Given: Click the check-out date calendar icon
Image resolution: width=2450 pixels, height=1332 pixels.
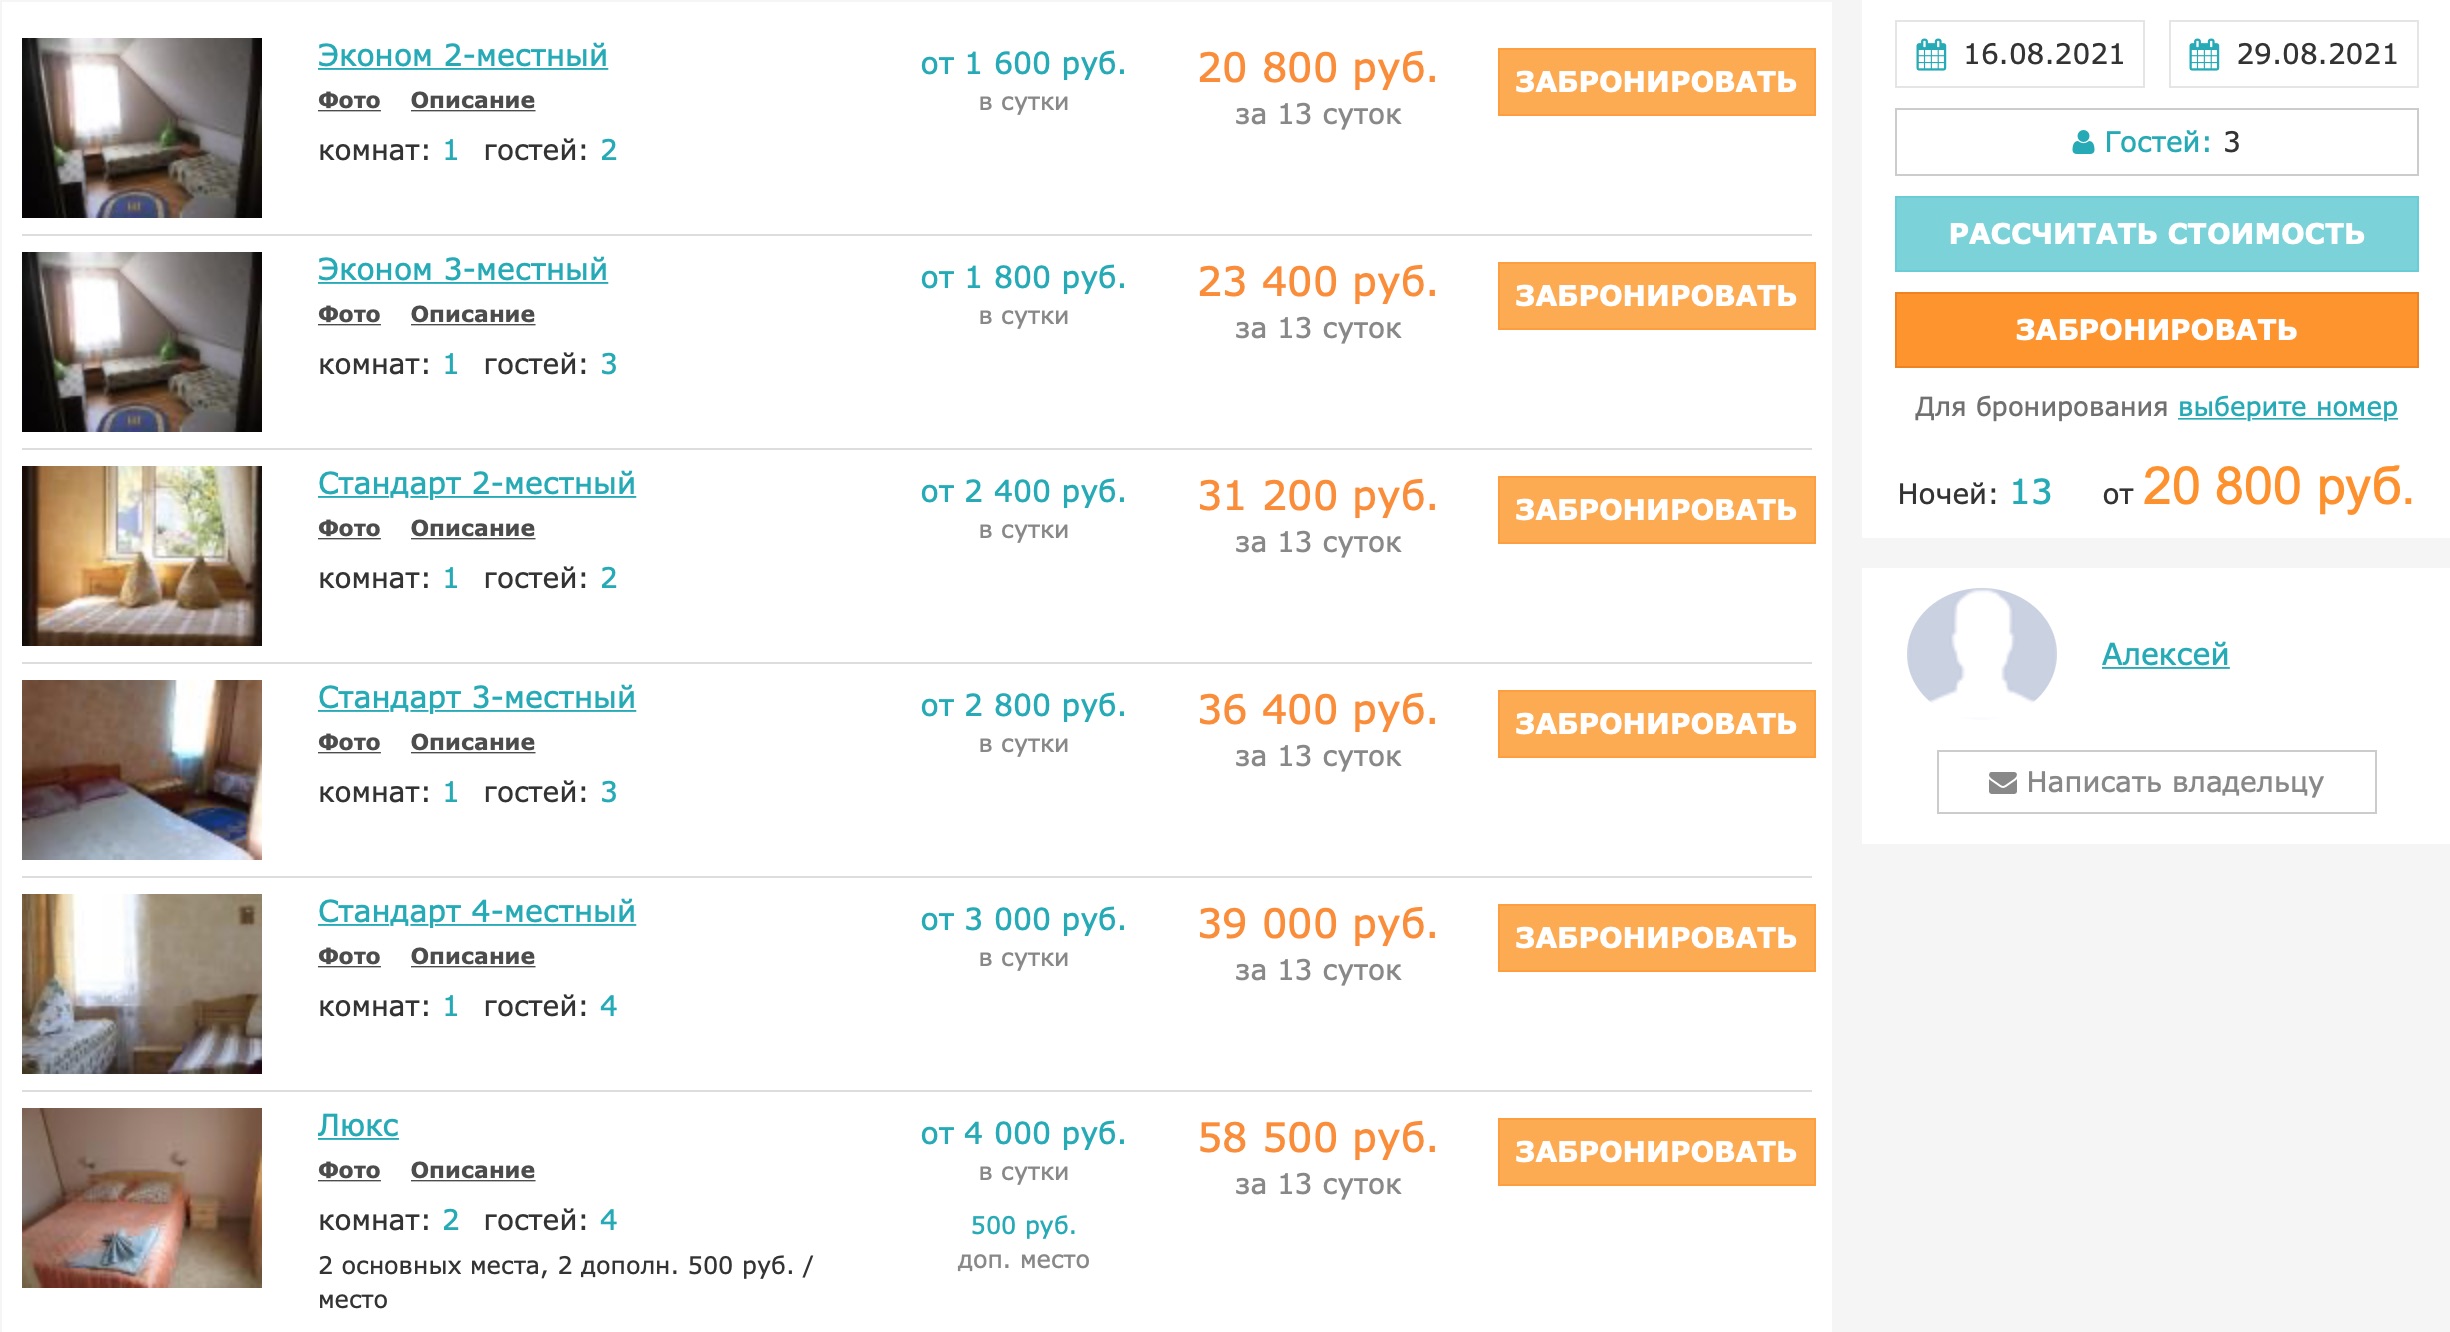Looking at the screenshot, I should click(x=2204, y=54).
